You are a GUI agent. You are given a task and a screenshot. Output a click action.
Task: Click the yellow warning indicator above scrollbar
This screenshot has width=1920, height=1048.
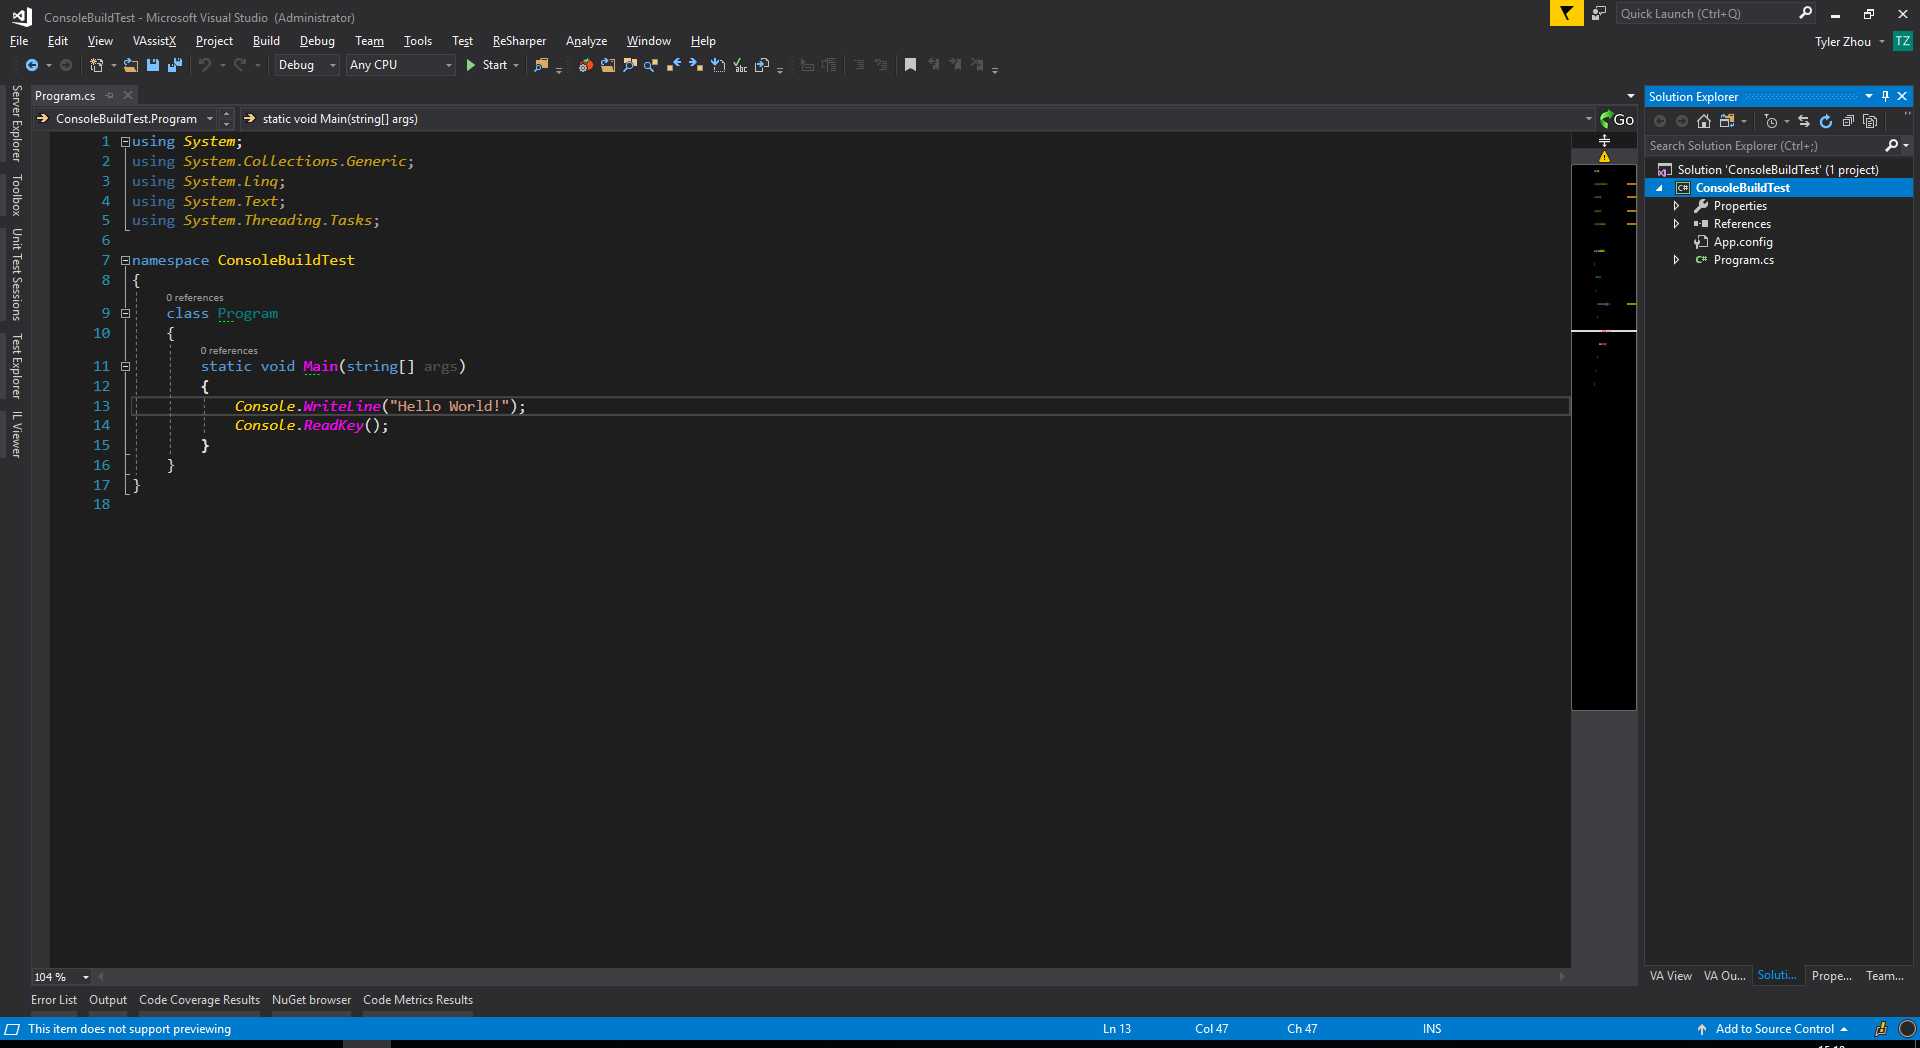[x=1604, y=157]
